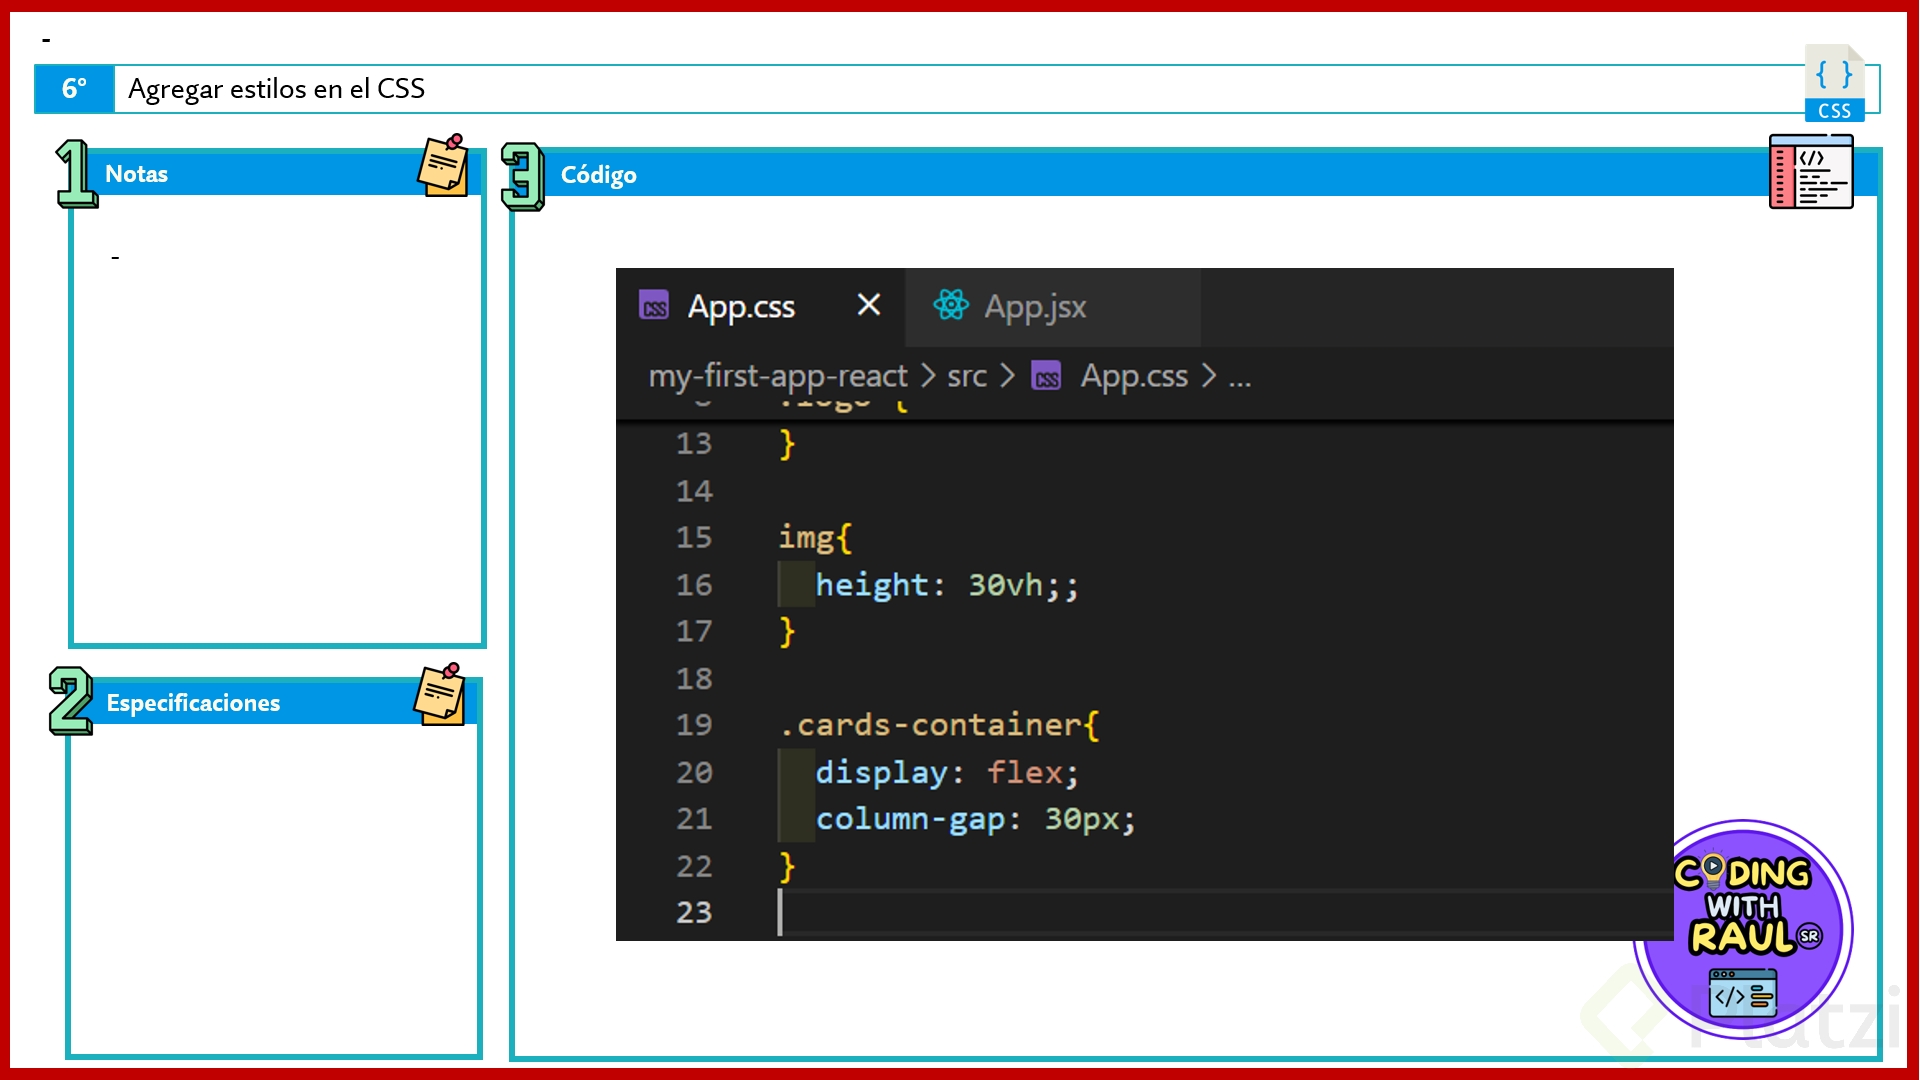Close the App.css editor tab

[x=868, y=305]
